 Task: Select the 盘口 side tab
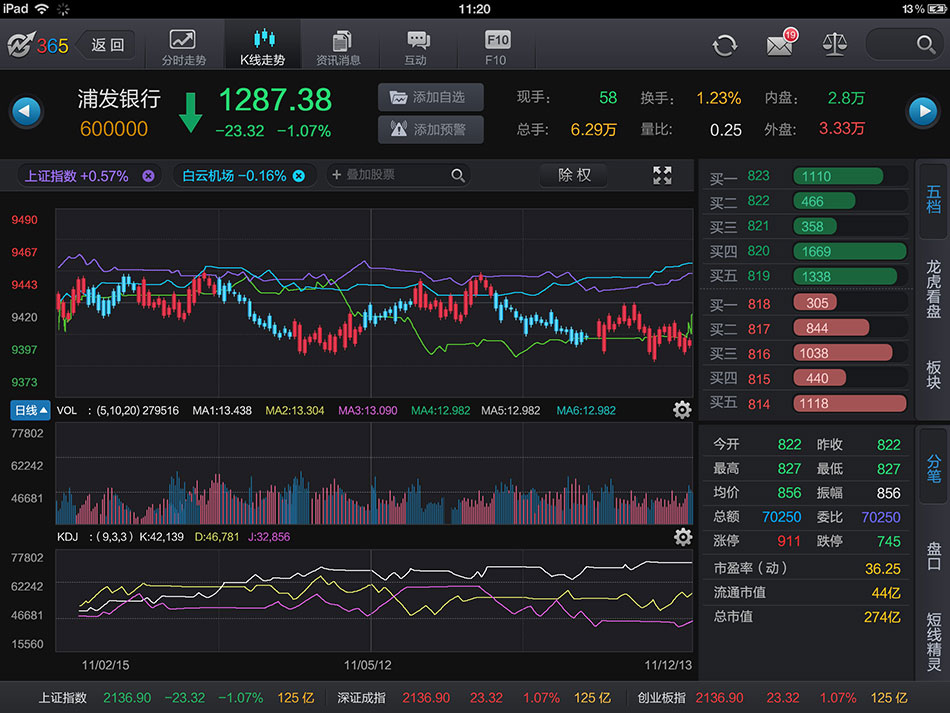pyautogui.click(x=933, y=555)
